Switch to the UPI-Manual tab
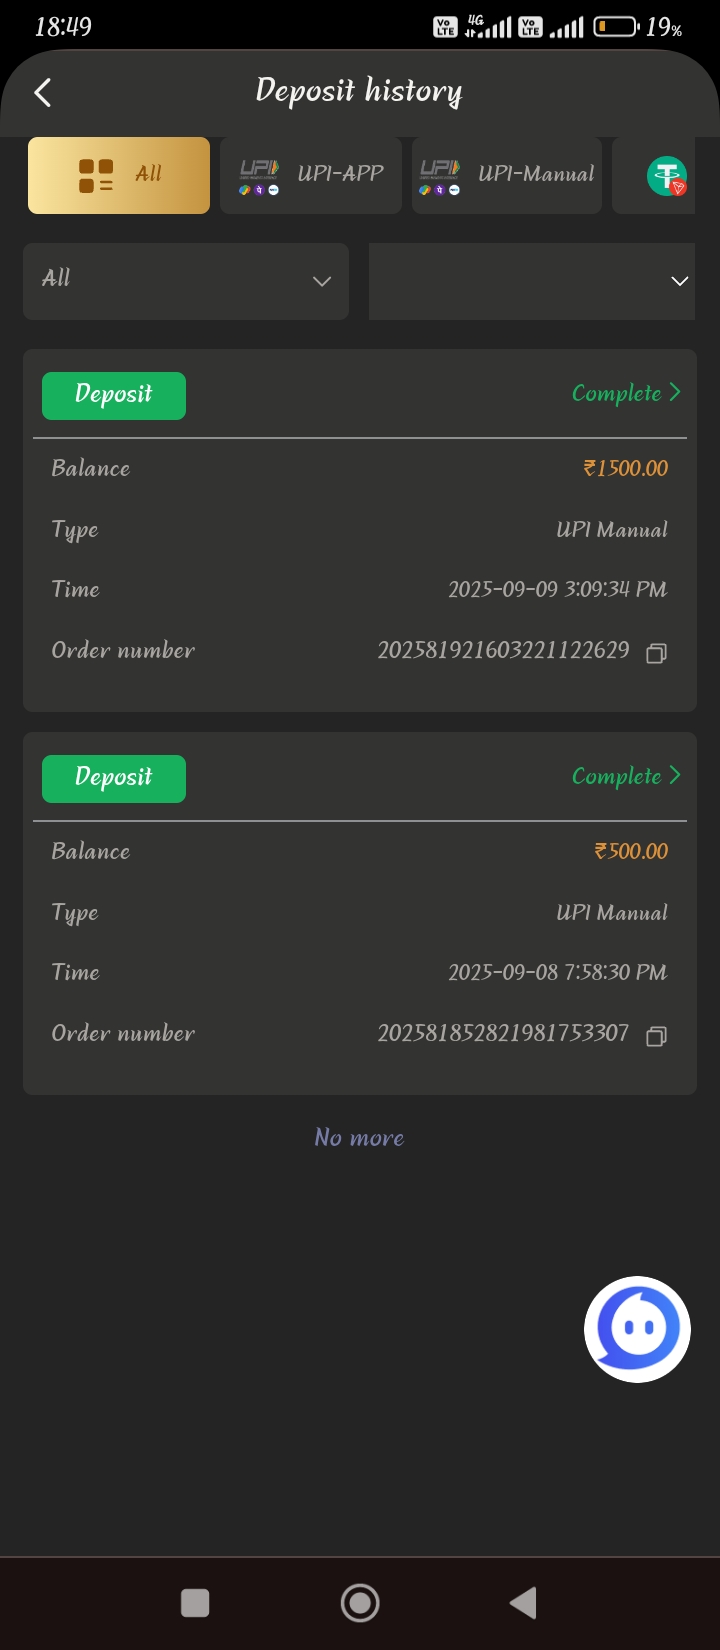Viewport: 720px width, 1650px height. point(507,175)
